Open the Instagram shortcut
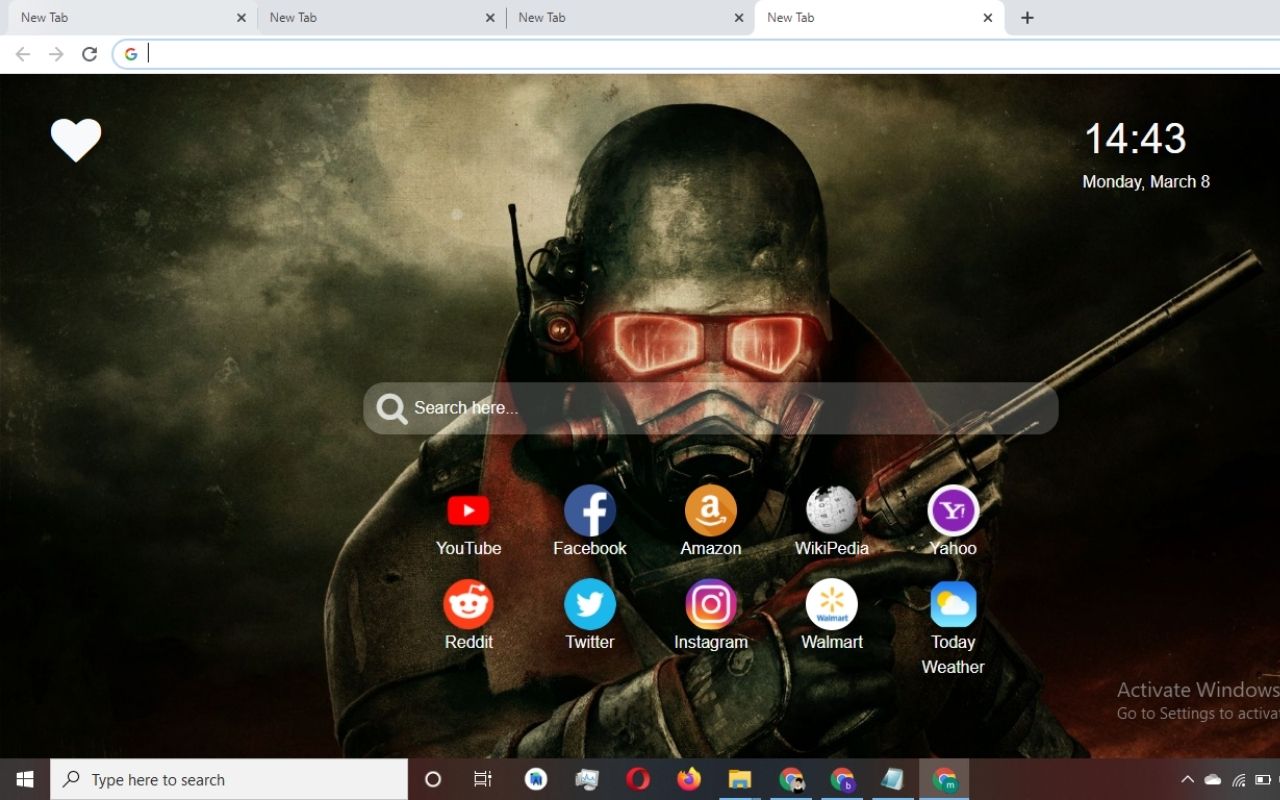 710,604
